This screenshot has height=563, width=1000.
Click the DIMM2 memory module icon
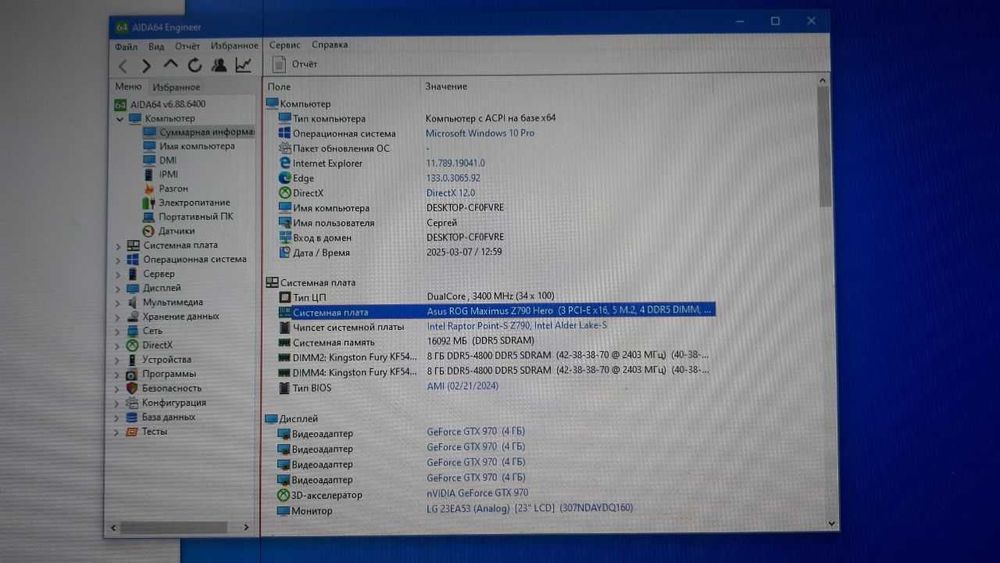click(284, 357)
